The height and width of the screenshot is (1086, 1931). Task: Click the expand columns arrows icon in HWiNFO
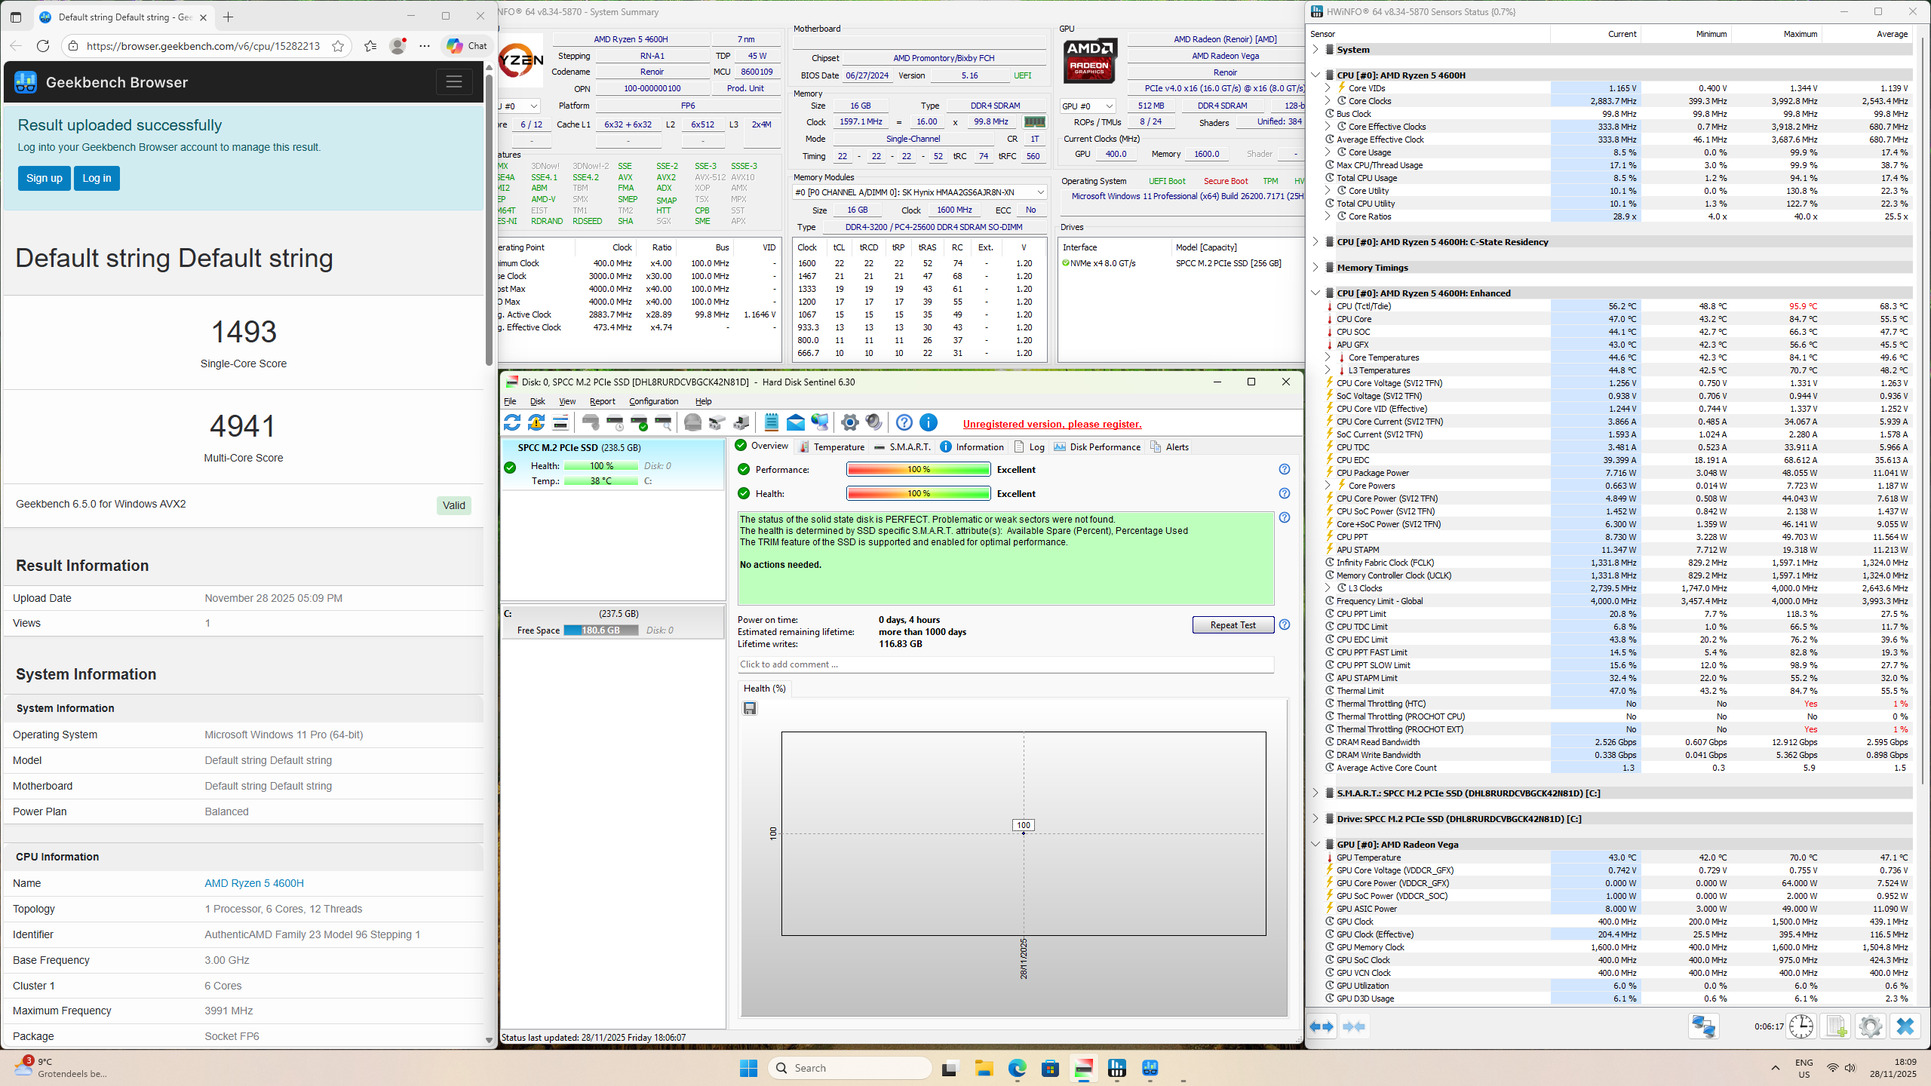pyautogui.click(x=1322, y=1027)
